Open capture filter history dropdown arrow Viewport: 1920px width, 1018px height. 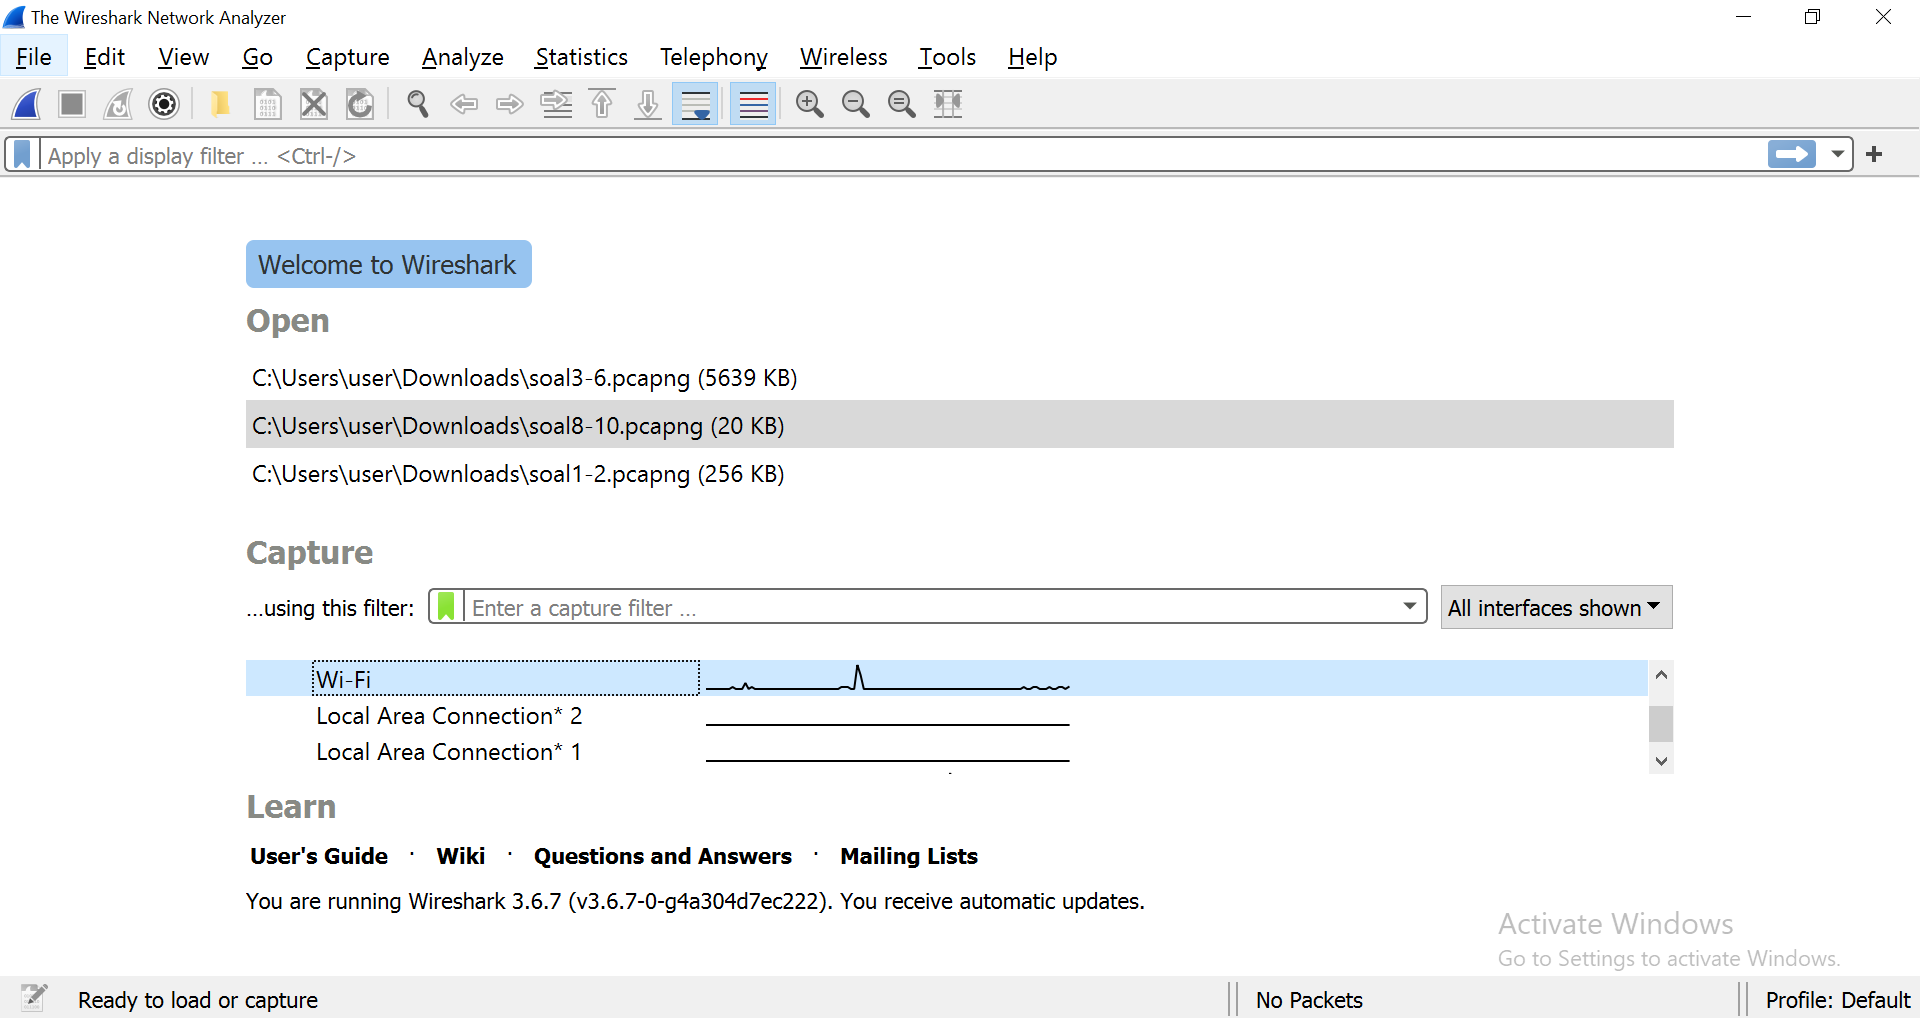(x=1410, y=606)
